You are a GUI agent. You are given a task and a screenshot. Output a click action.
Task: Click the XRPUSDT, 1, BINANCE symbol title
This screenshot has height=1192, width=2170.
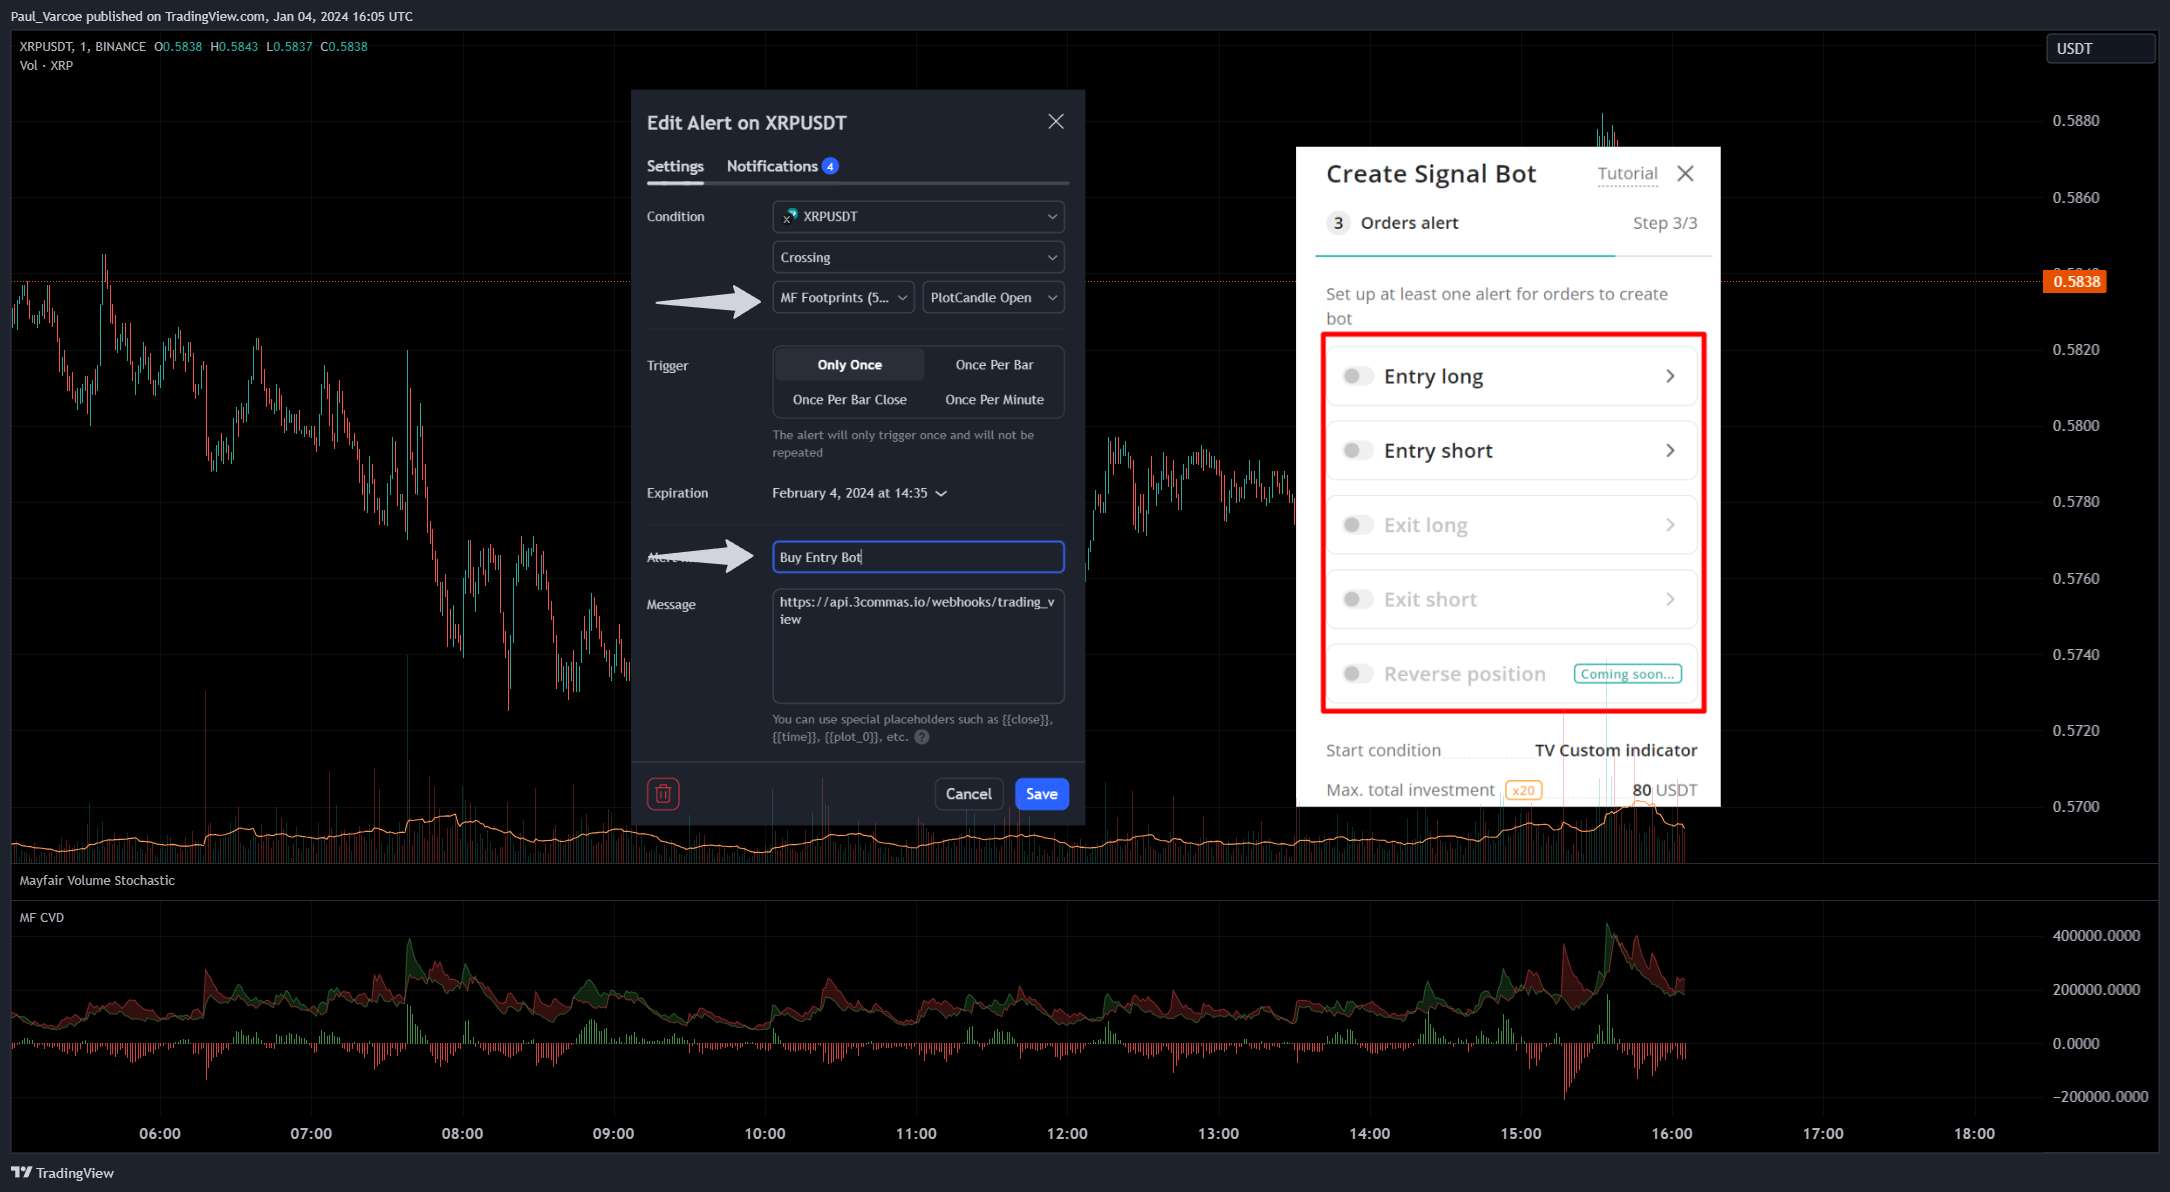pyautogui.click(x=83, y=47)
